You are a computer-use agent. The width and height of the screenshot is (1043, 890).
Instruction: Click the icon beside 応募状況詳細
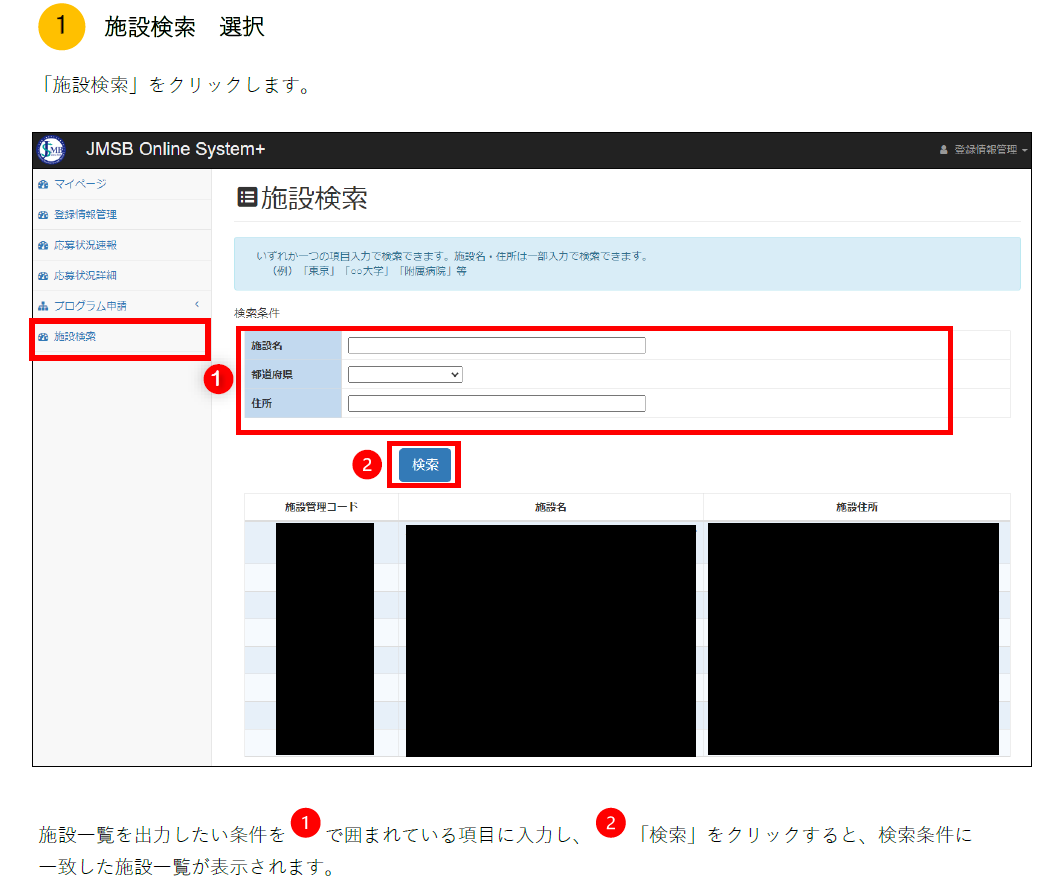pyautogui.click(x=42, y=275)
